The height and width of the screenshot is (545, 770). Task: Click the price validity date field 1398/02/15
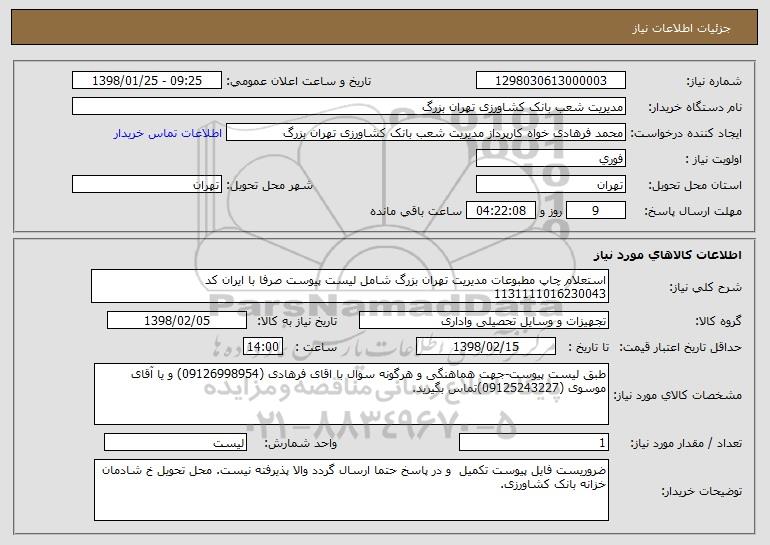pyautogui.click(x=486, y=347)
